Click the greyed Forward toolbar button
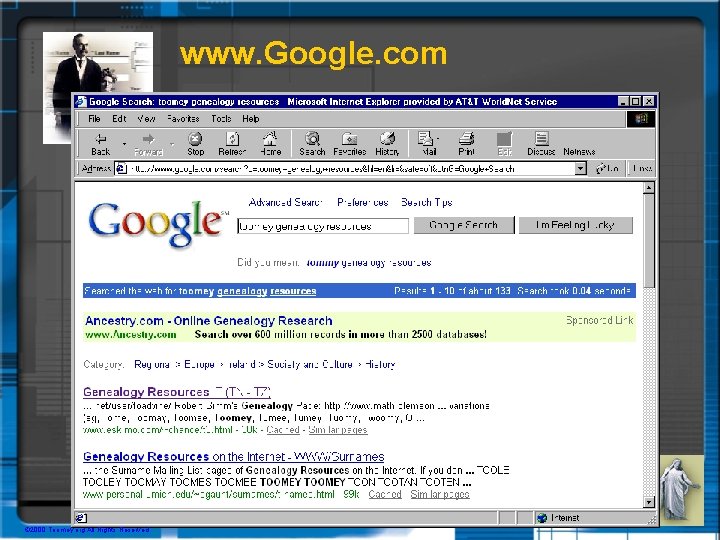 click(x=148, y=144)
